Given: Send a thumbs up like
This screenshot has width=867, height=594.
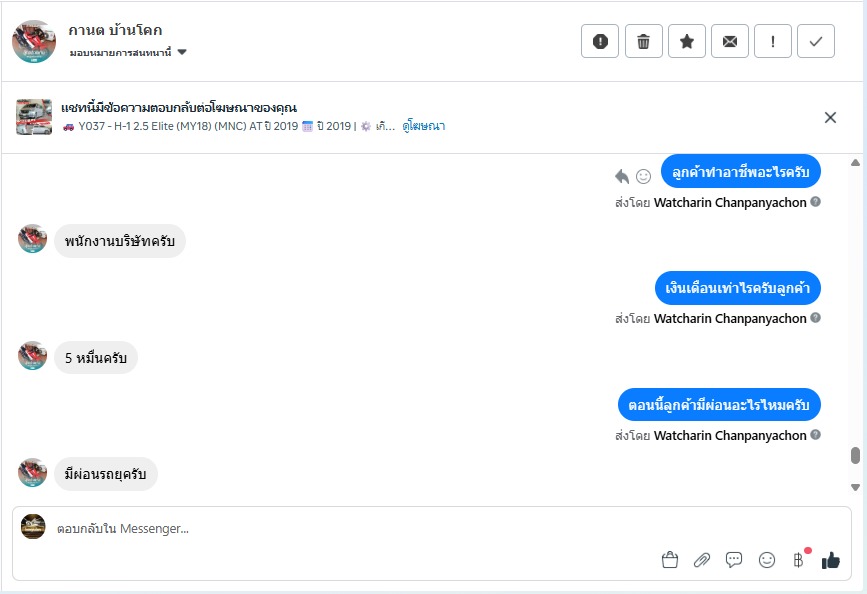Looking at the screenshot, I should pos(830,560).
